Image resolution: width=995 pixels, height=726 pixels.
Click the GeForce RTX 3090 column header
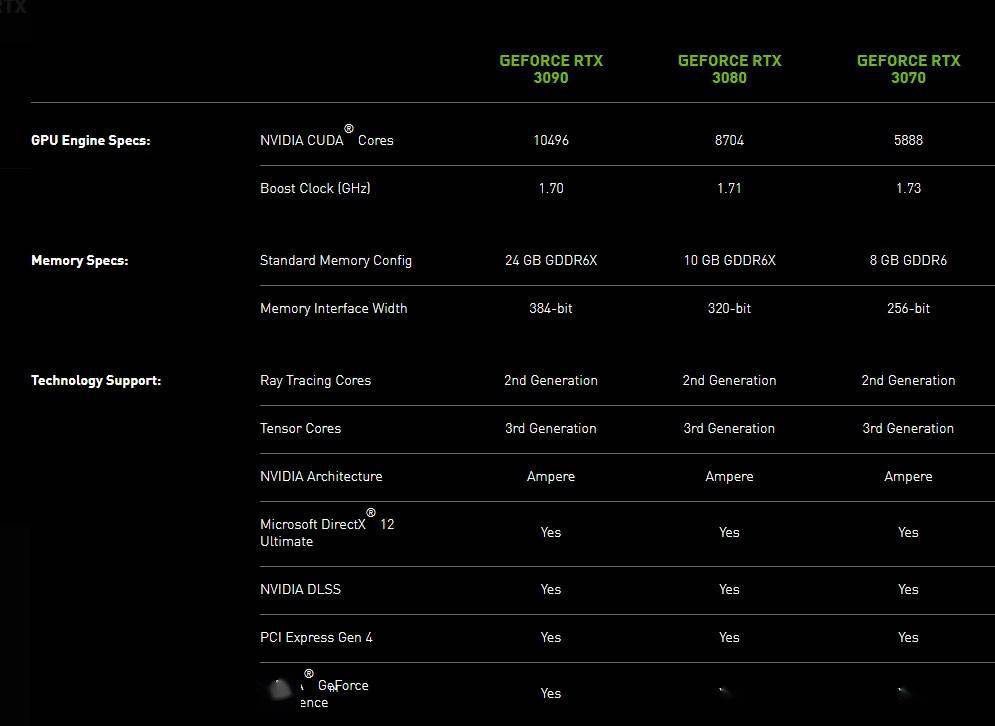pos(551,69)
